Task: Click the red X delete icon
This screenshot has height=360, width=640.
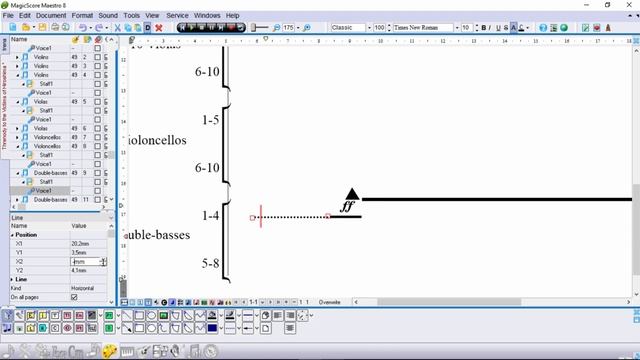Action: [x=159, y=27]
